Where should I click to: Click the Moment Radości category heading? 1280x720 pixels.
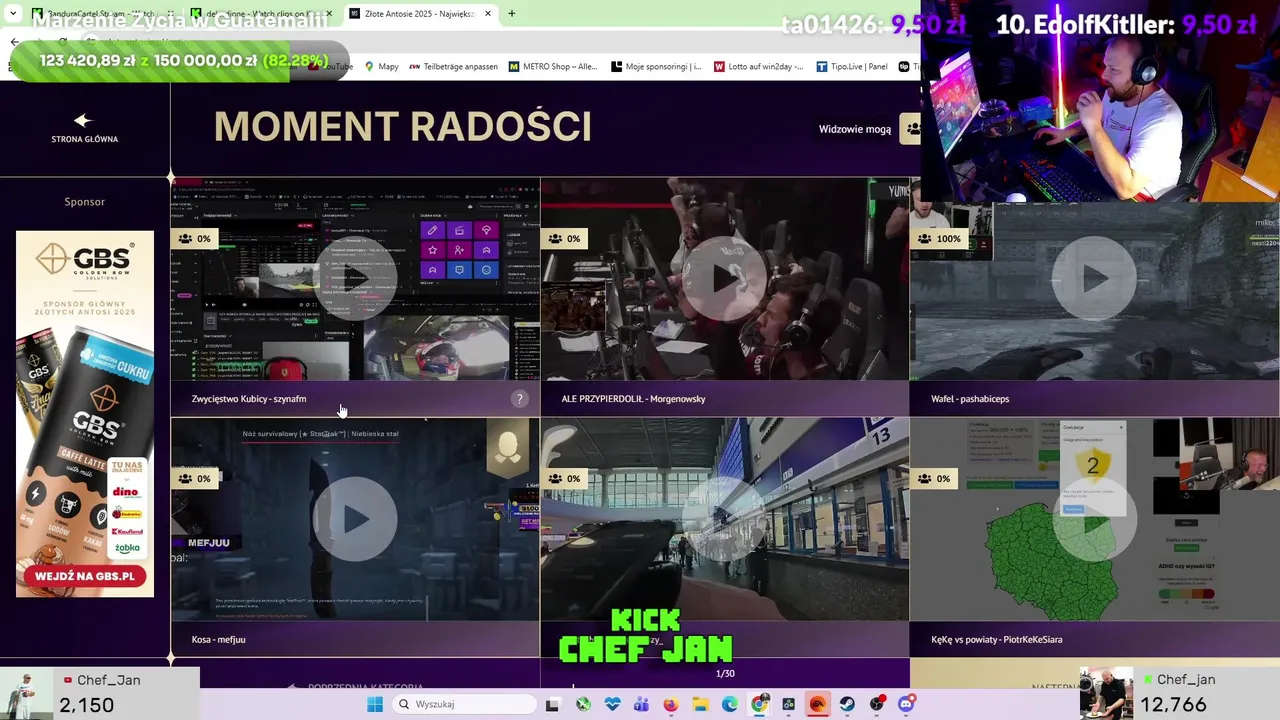[x=403, y=127]
